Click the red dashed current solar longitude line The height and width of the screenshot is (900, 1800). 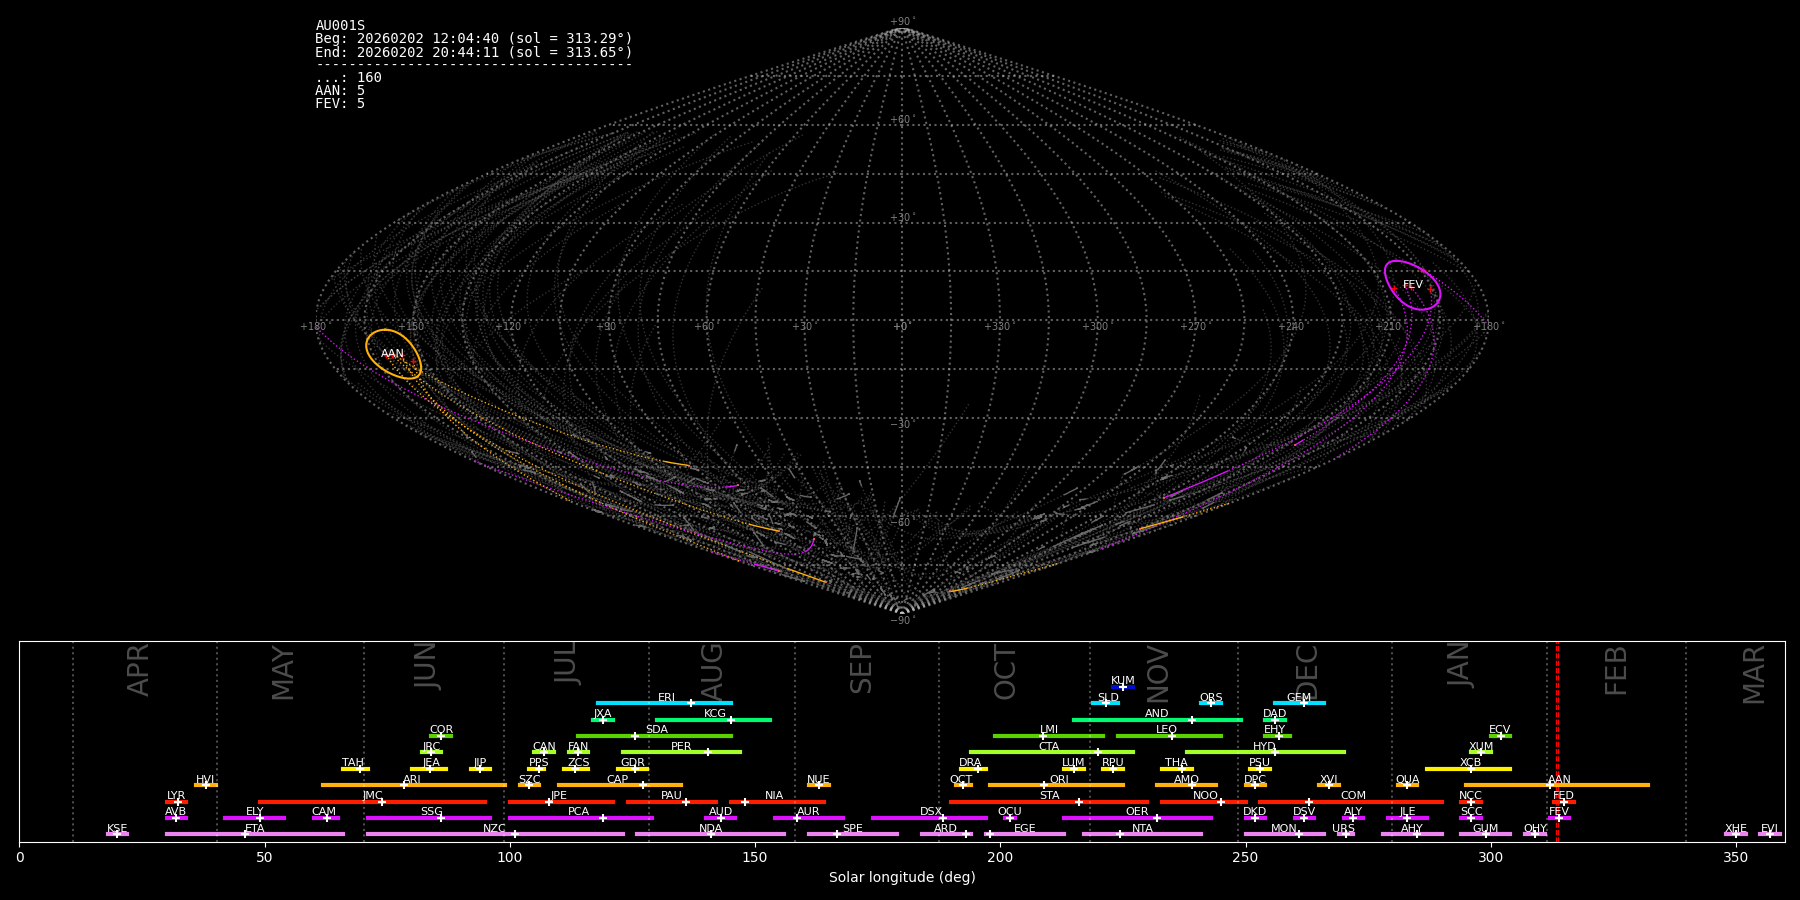pyautogui.click(x=1557, y=741)
